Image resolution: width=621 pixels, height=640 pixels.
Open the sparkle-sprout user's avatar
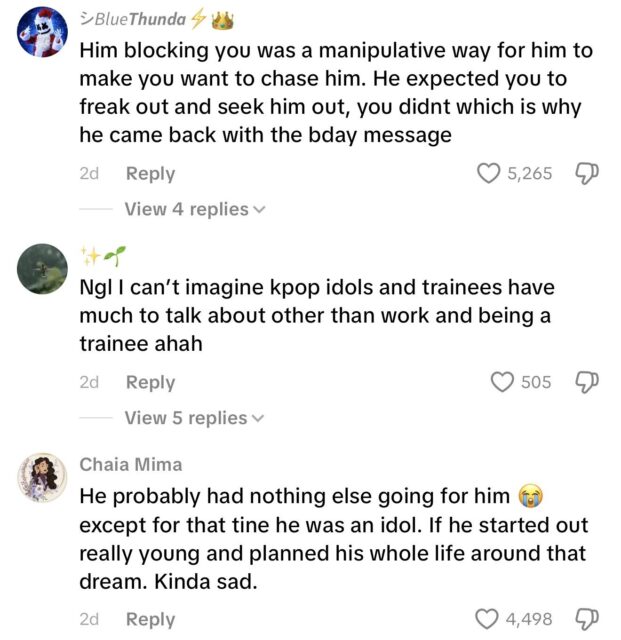click(41, 269)
